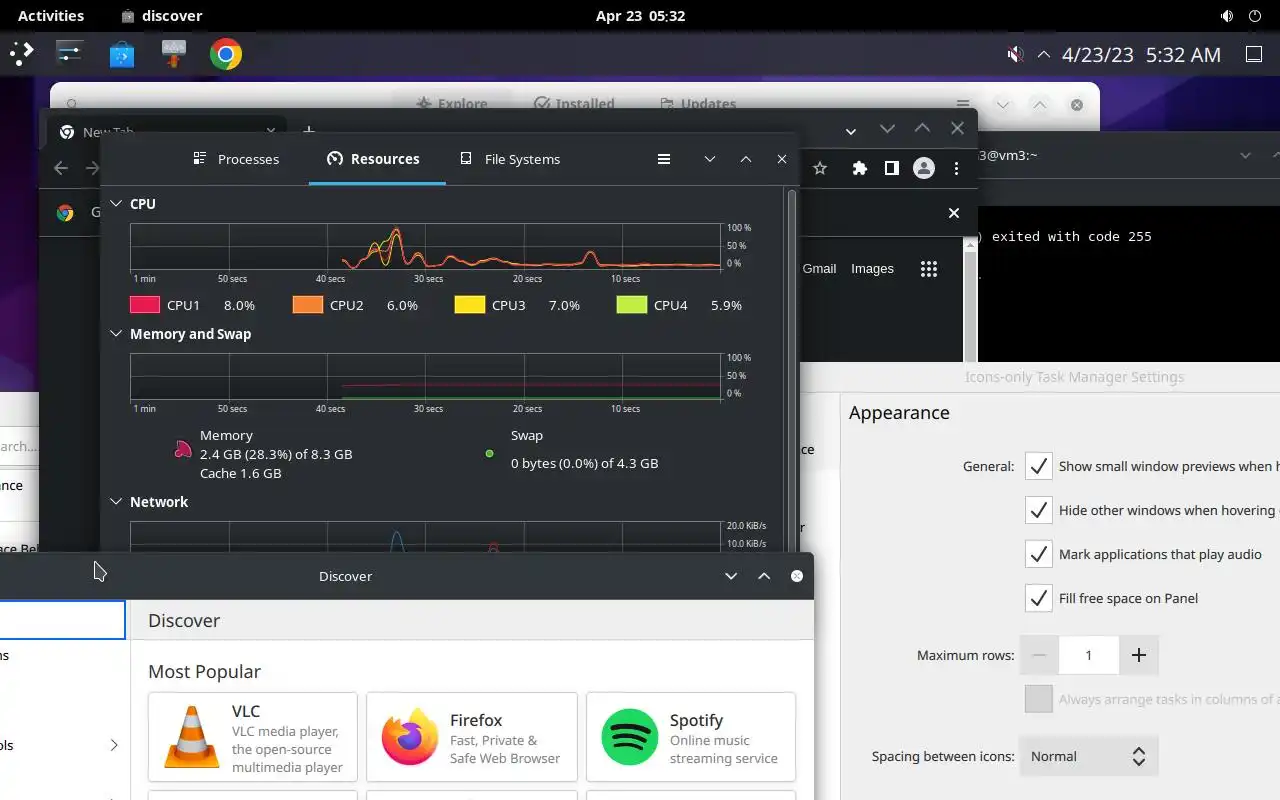Click the Discover sidebar search field
Screen dimensions: 1280x800
[62, 620]
